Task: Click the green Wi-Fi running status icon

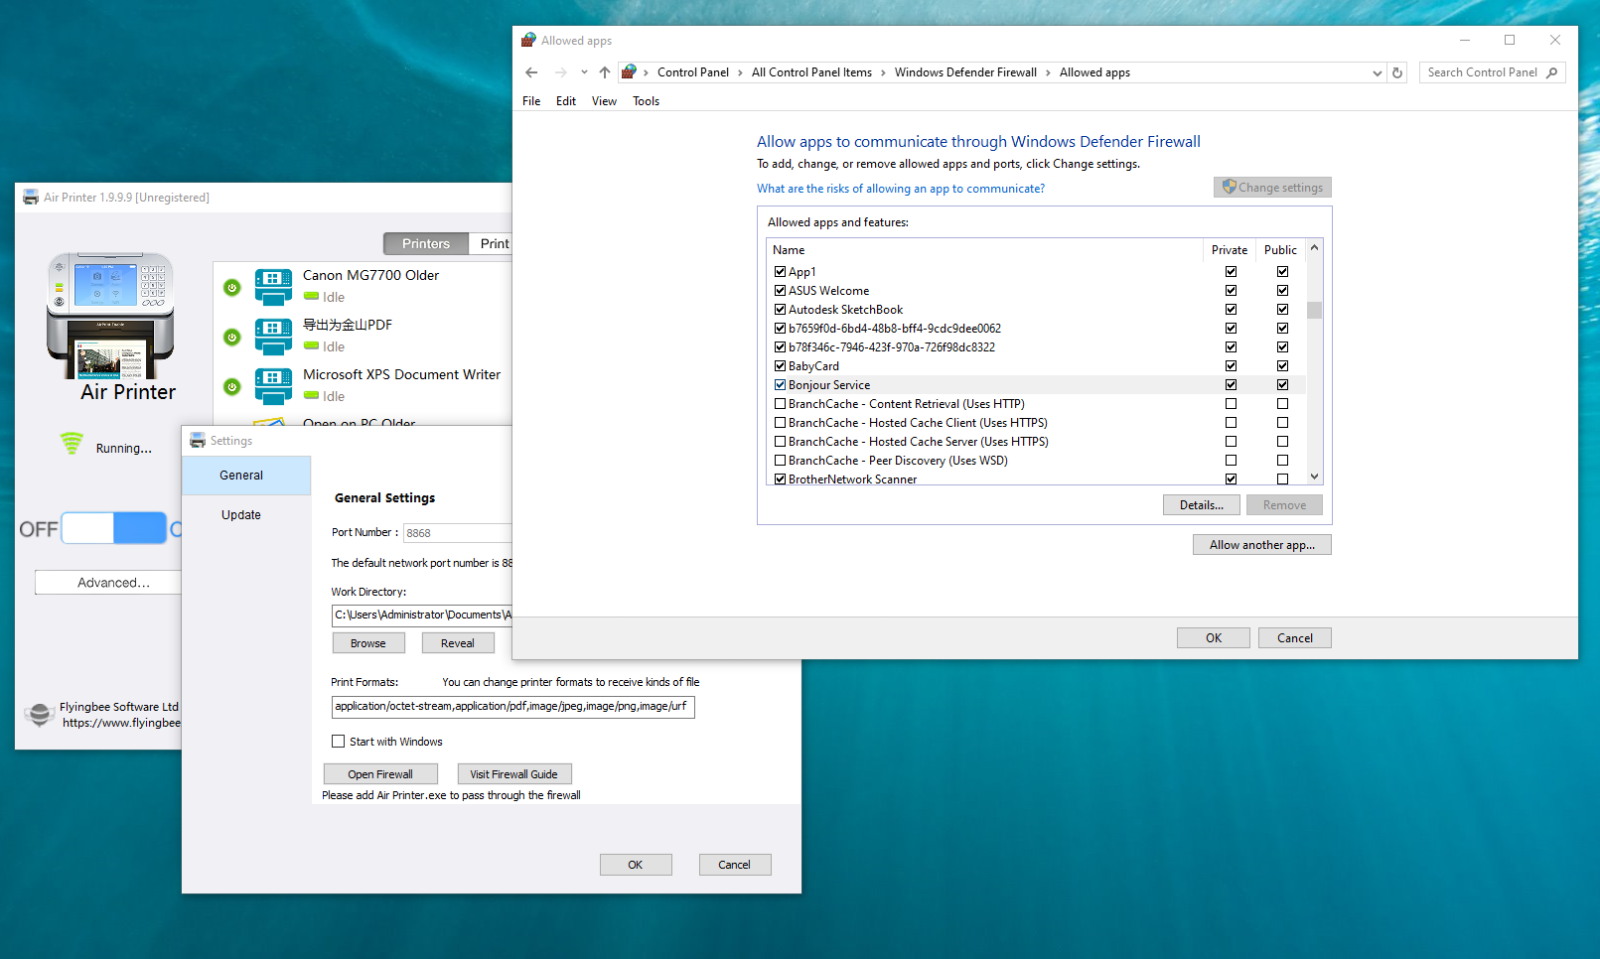Action: [71, 443]
